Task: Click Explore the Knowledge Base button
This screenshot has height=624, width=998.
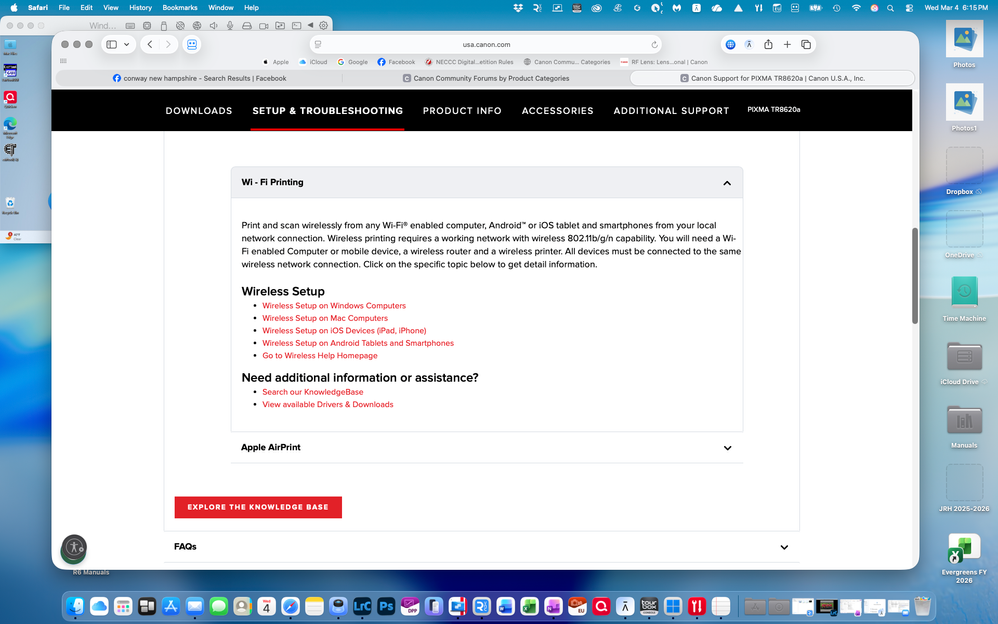Action: 258,507
